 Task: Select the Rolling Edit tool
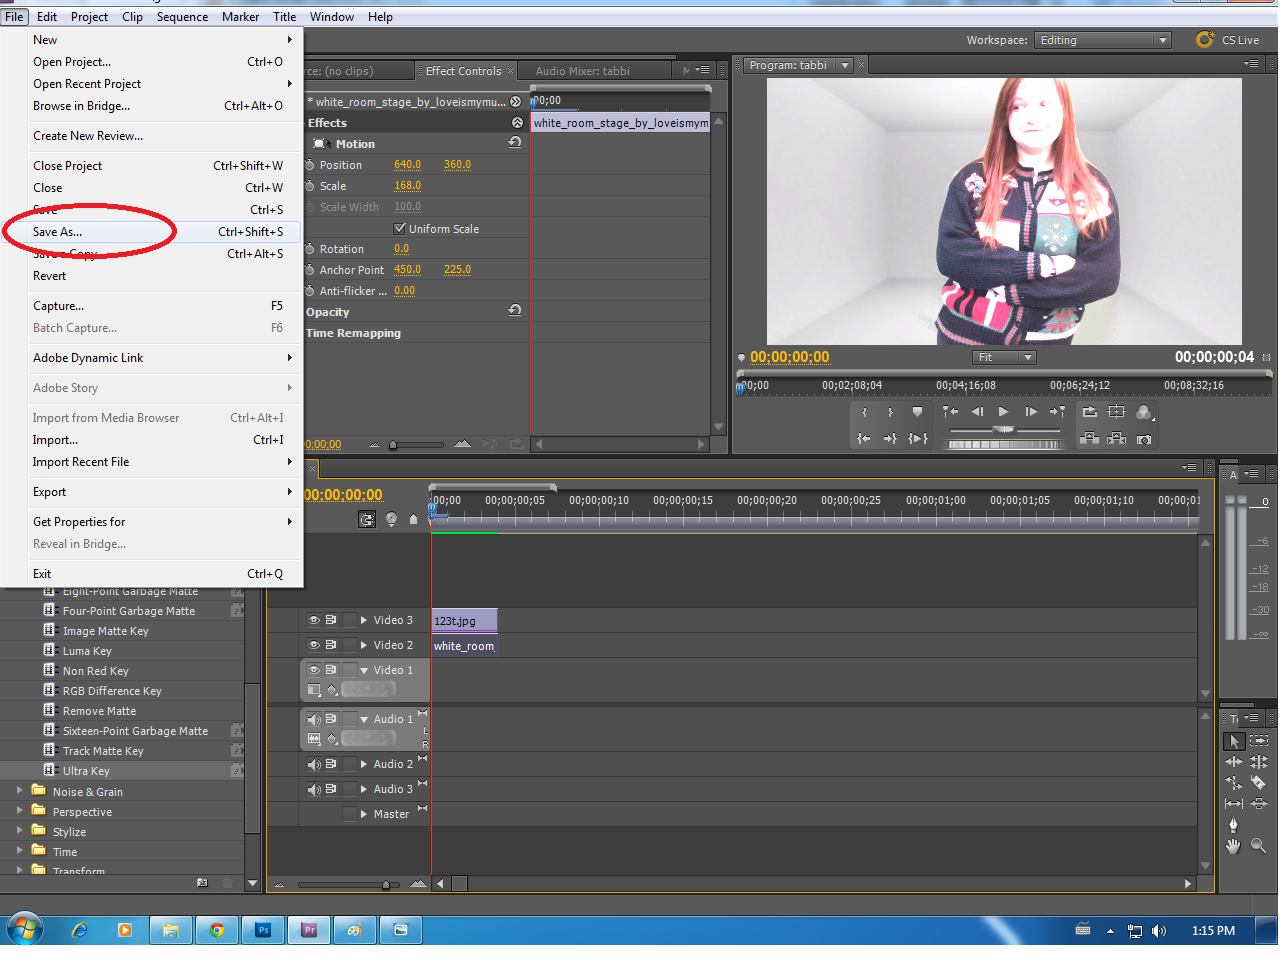1259,762
